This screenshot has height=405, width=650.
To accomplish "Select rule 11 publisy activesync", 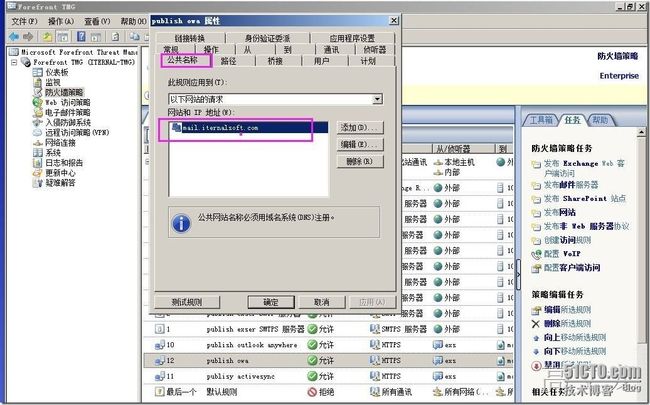I will click(x=328, y=376).
